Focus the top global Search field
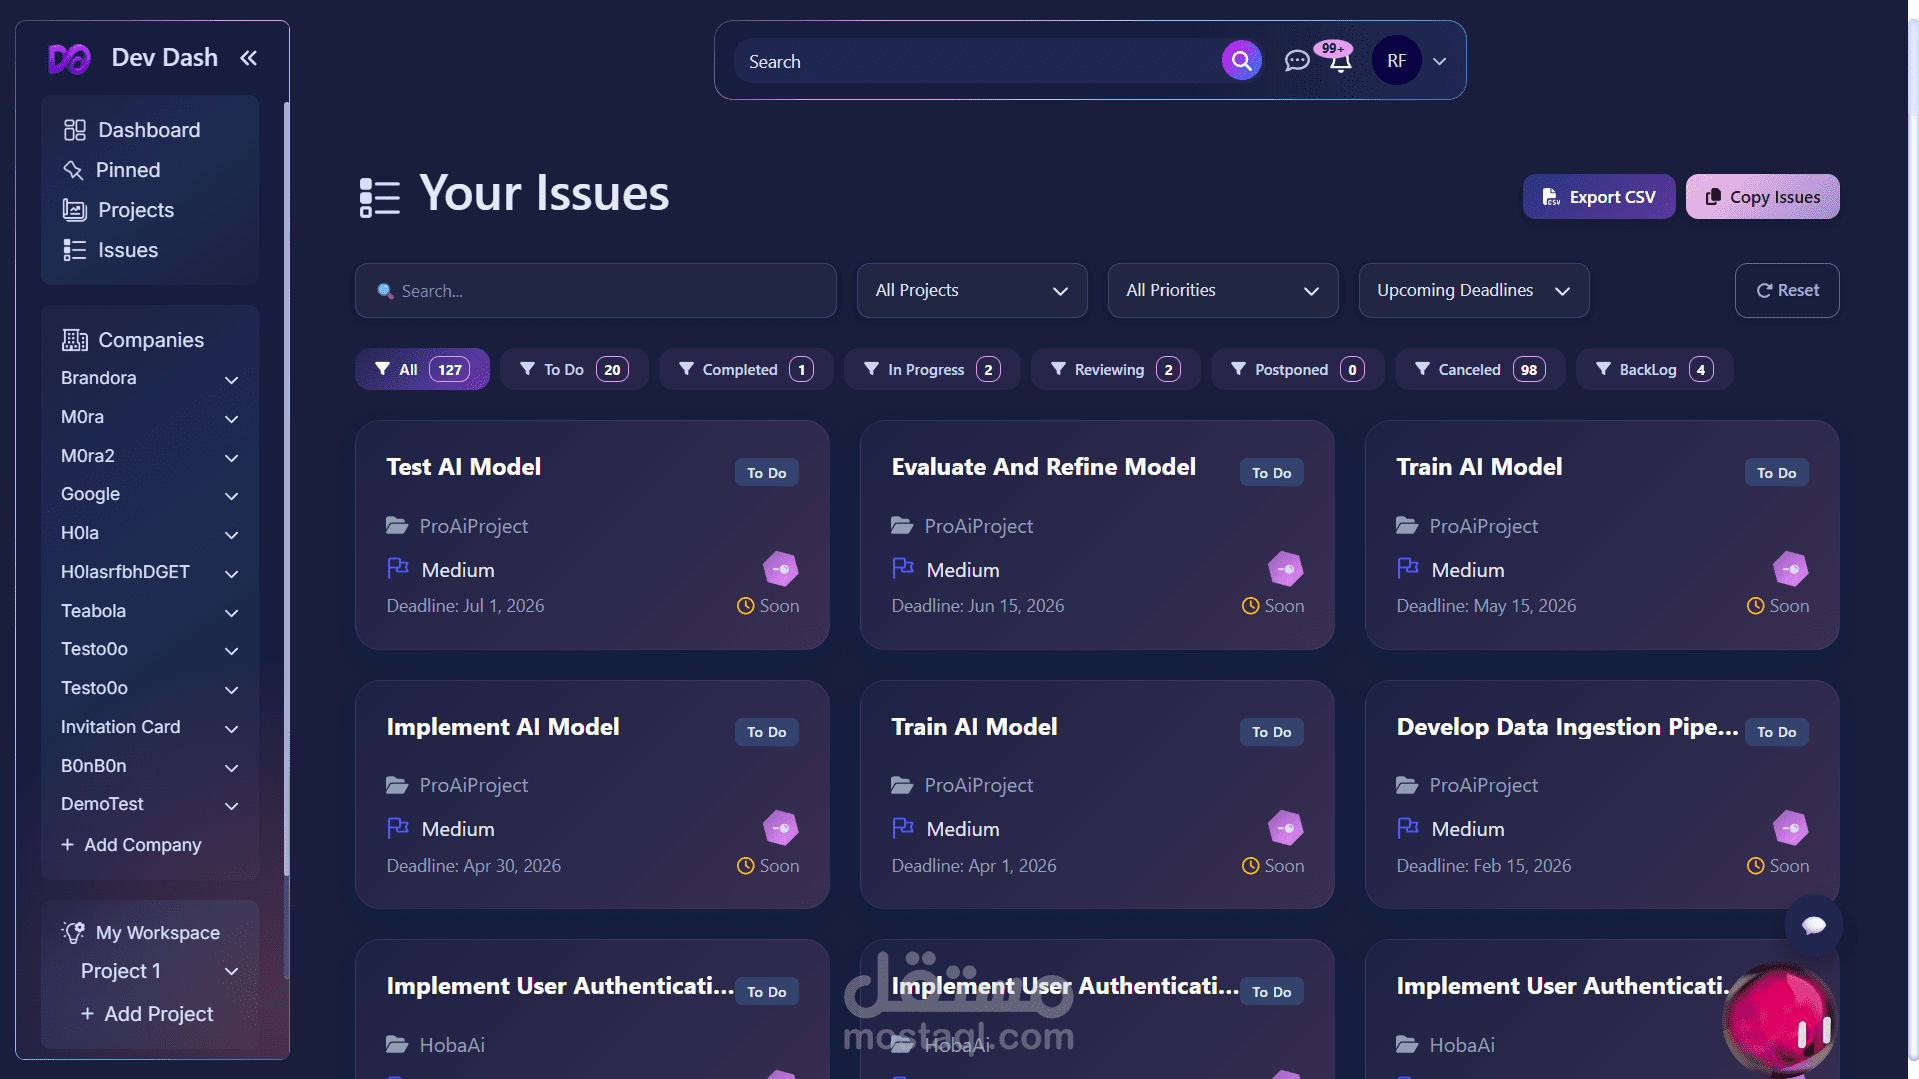This screenshot has height=1079, width=1919. pos(976,61)
